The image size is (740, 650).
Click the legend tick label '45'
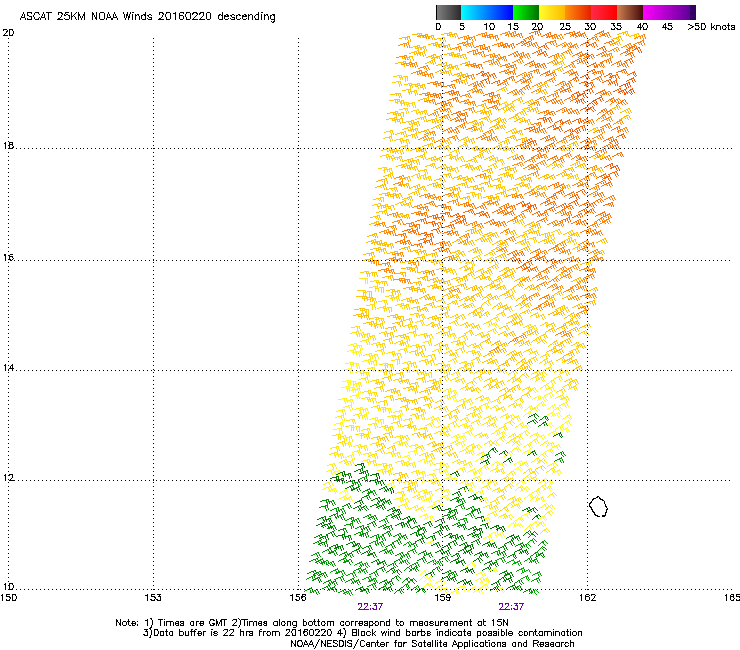(667, 27)
